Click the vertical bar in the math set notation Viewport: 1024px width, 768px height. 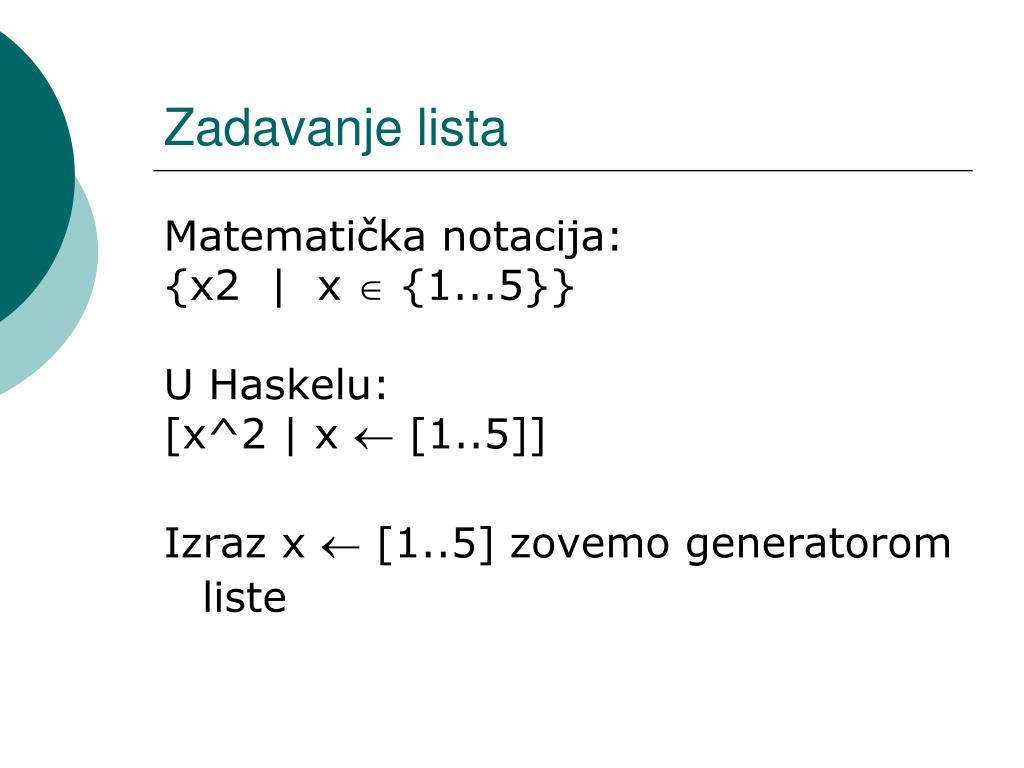279,287
